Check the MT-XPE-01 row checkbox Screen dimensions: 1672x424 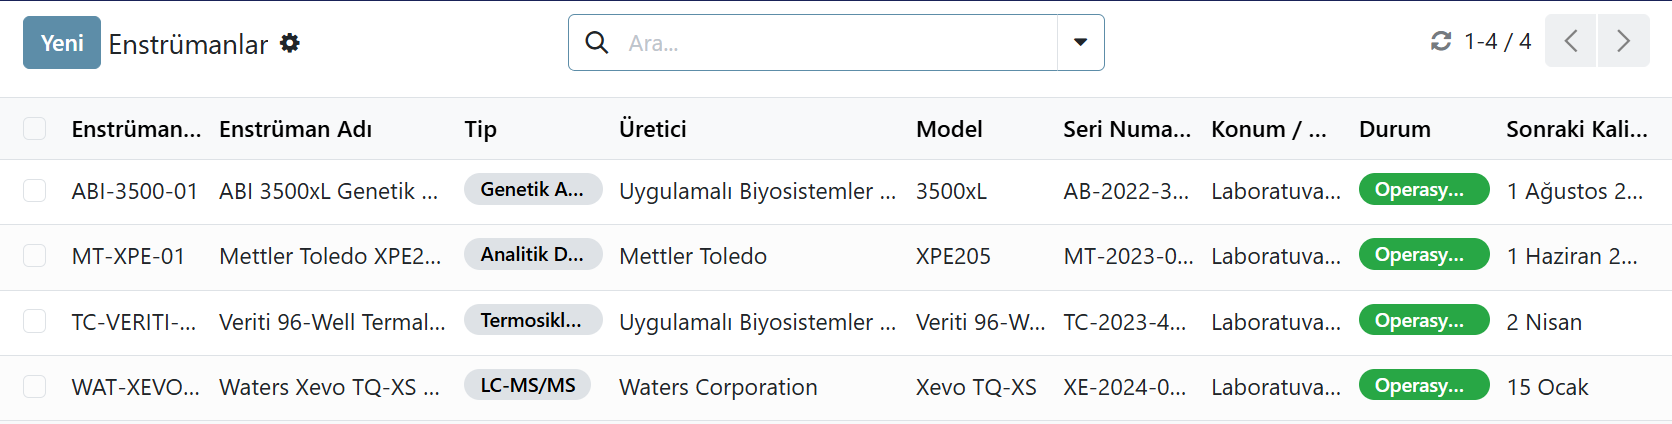click(35, 256)
